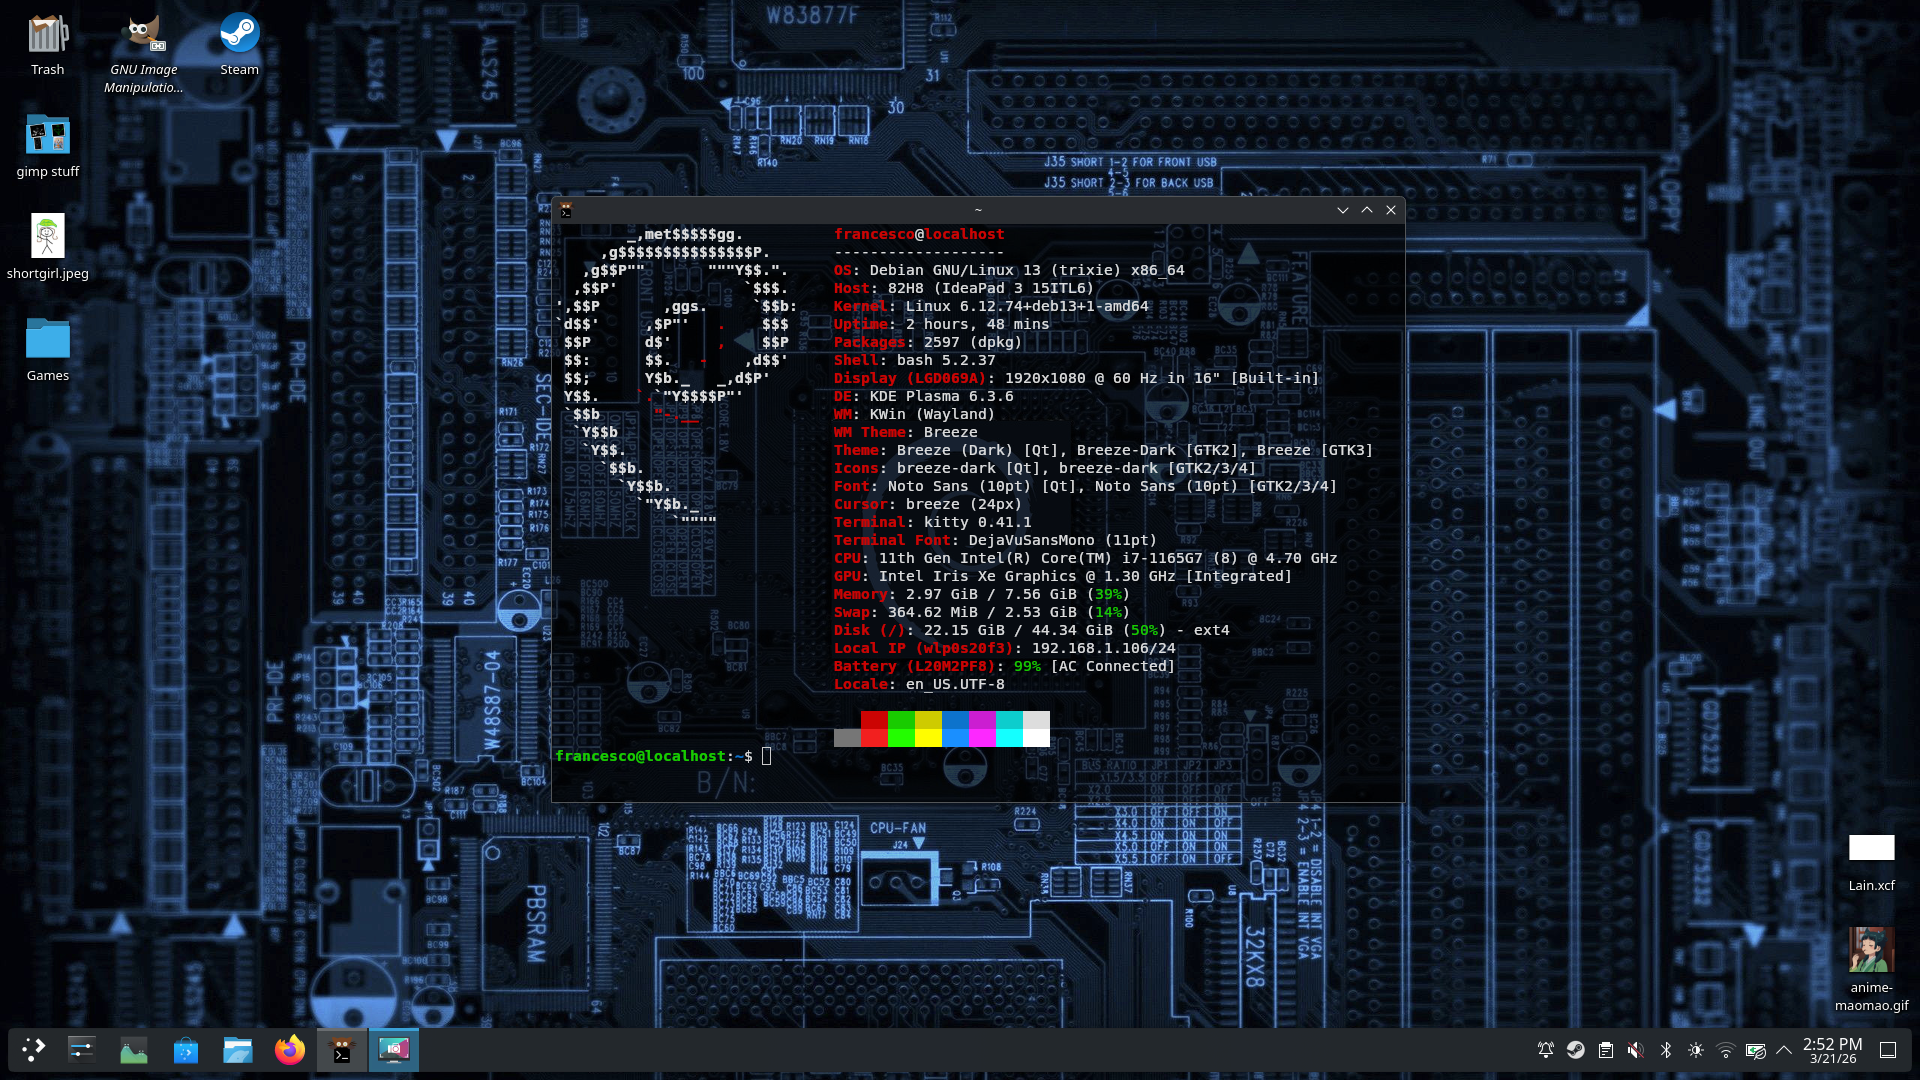
Task: Open the clipboard tray icon
Action: tap(1606, 1050)
